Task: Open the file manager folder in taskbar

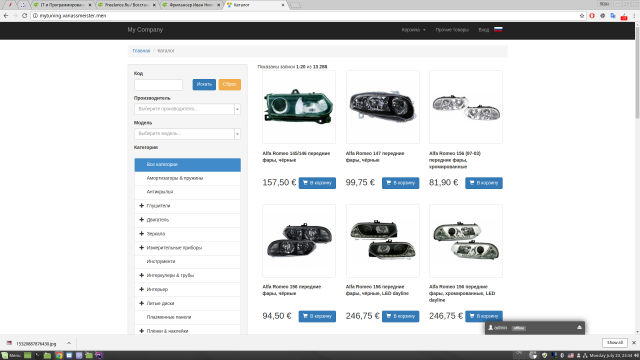Action: (47, 356)
